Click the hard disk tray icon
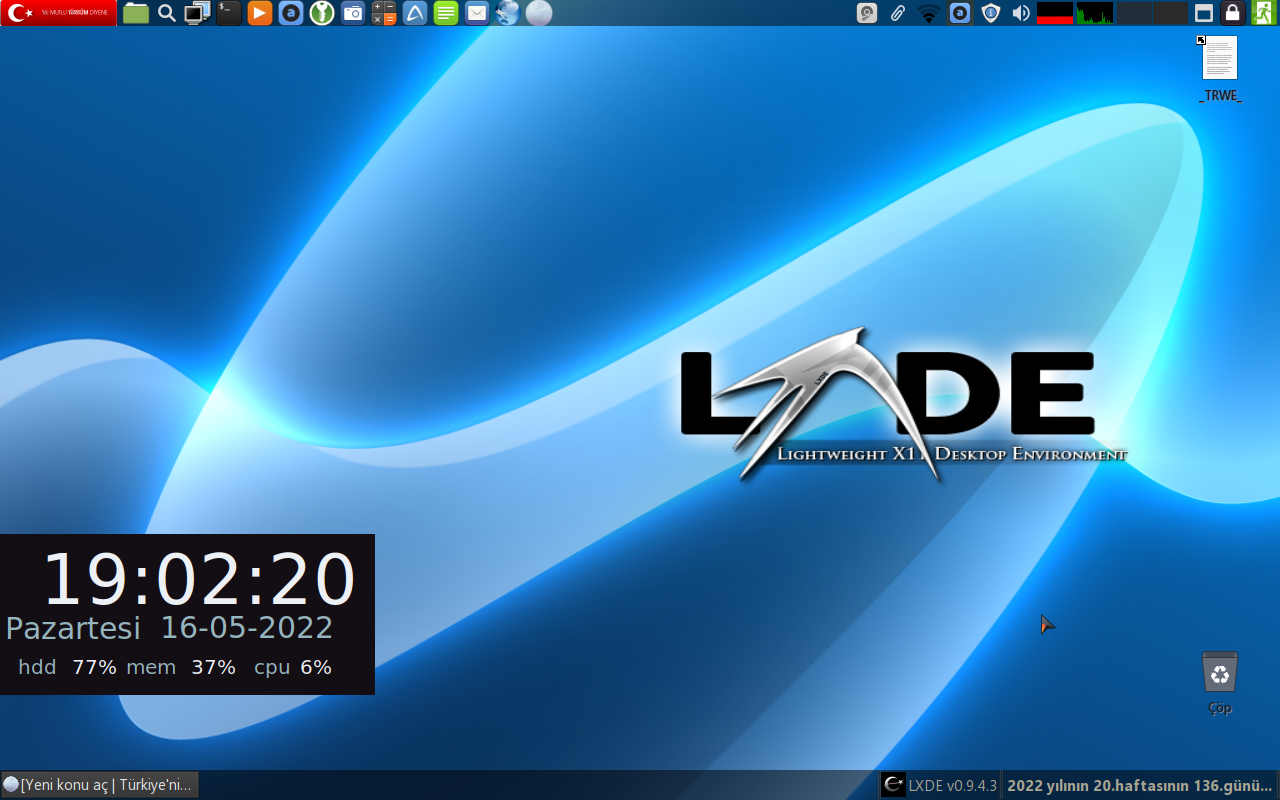Viewport: 1280px width, 800px height. [867, 13]
